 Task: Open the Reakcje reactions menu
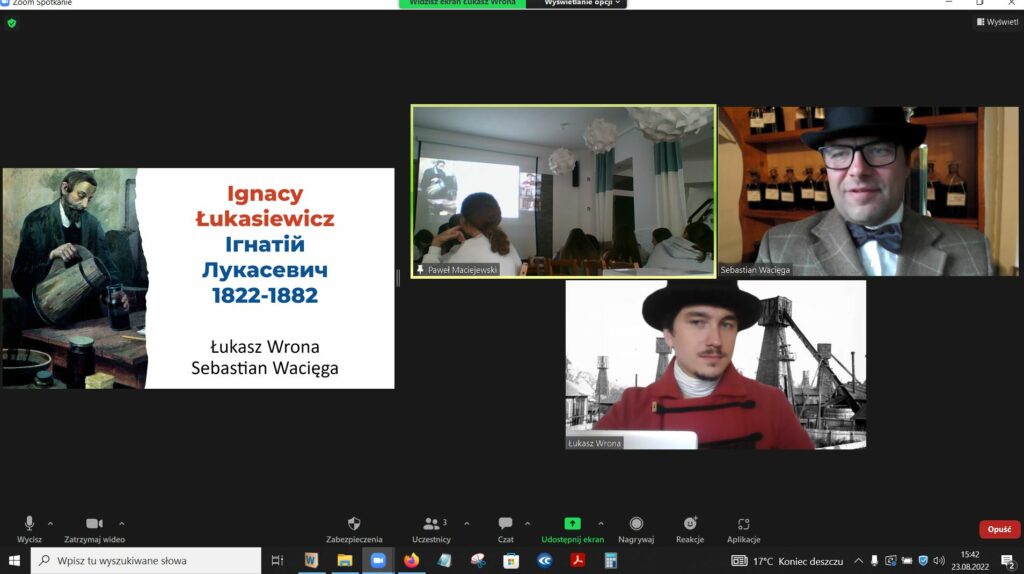coord(689,524)
